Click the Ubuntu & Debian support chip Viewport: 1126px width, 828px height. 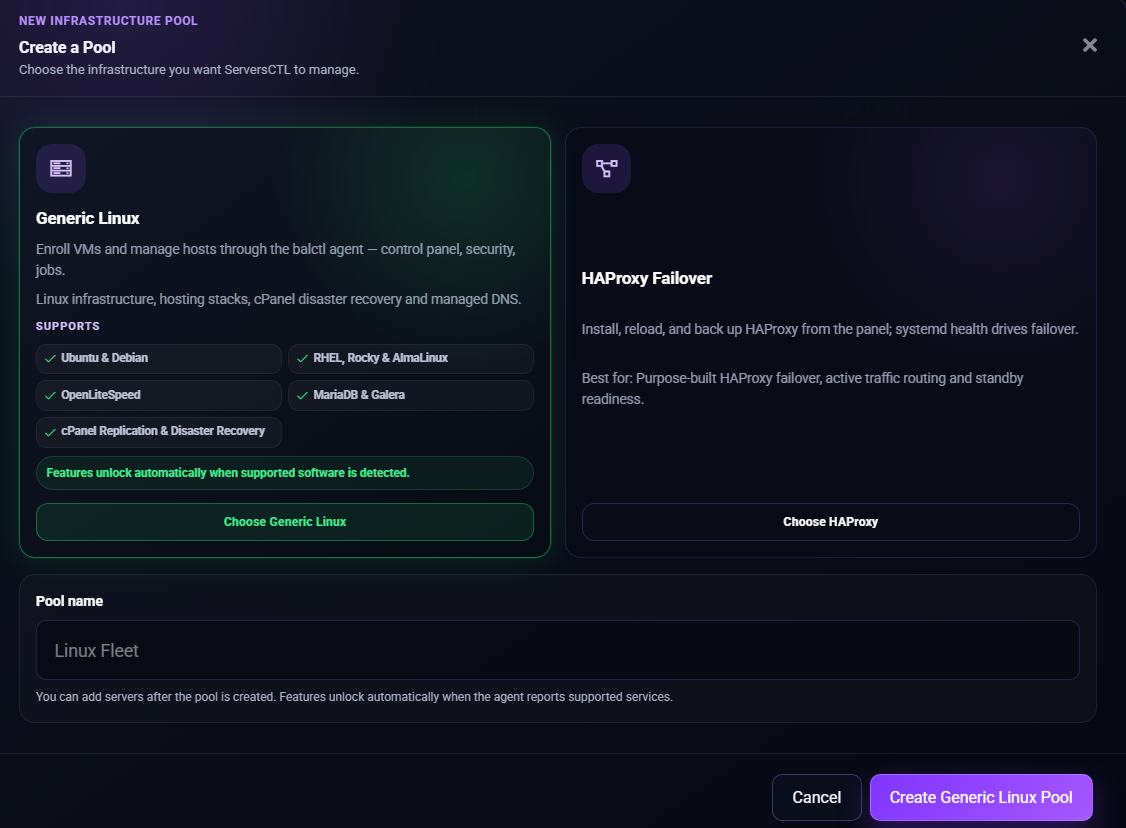point(159,358)
